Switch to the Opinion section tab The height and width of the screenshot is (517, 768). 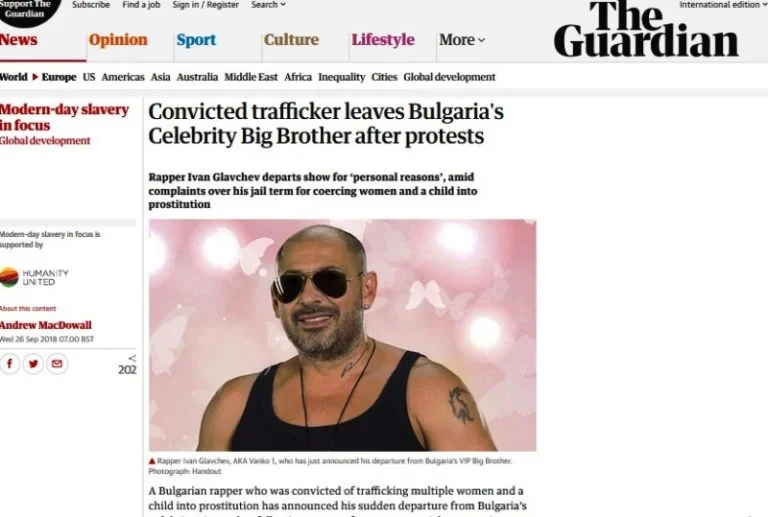coord(118,40)
